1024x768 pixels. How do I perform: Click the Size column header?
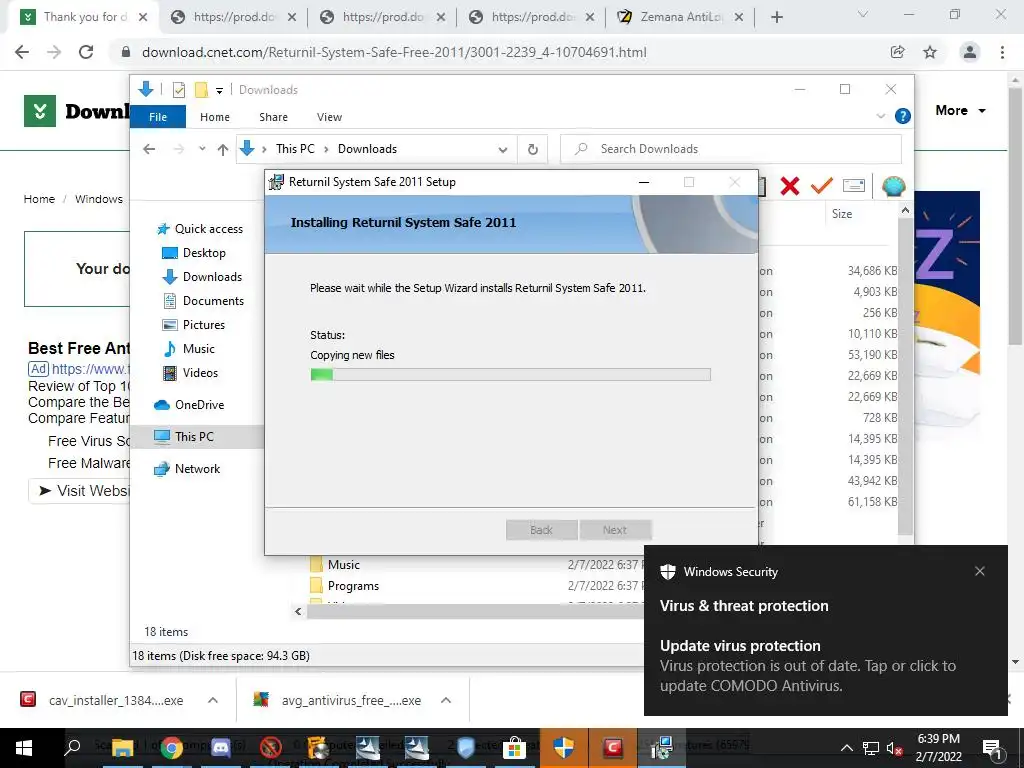(x=842, y=214)
